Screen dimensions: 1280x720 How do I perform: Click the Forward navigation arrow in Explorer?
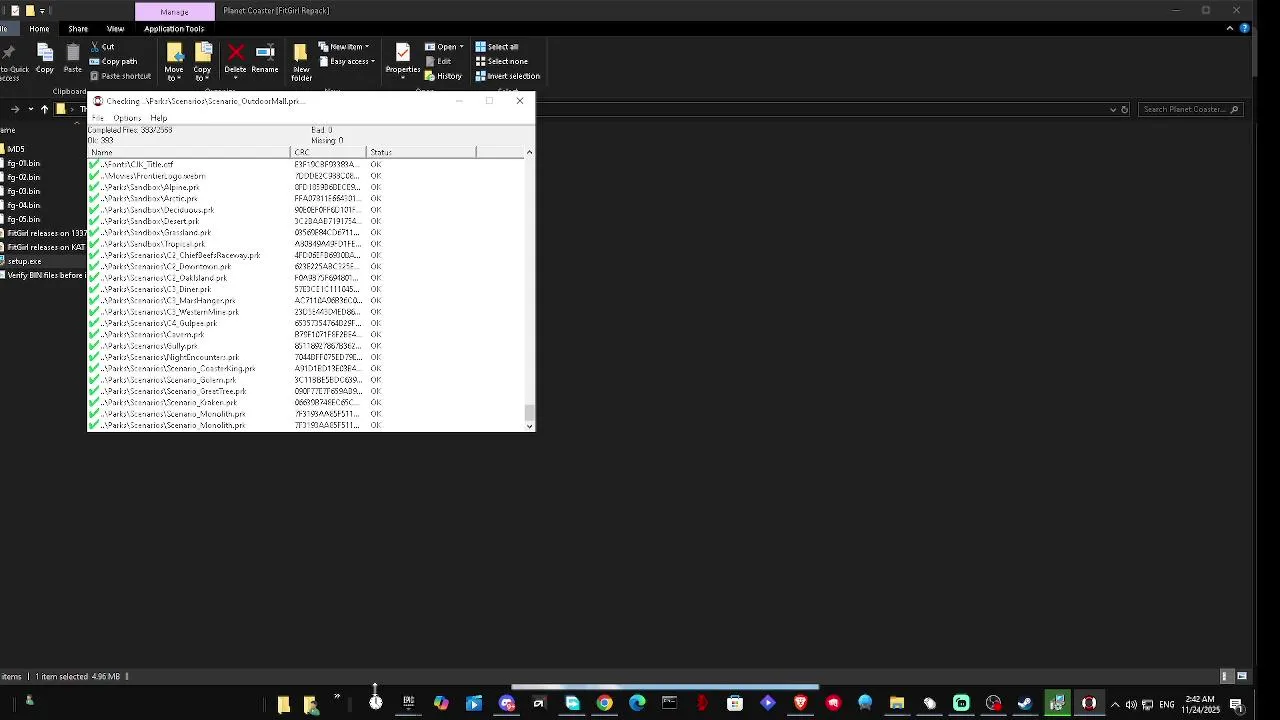(x=14, y=109)
